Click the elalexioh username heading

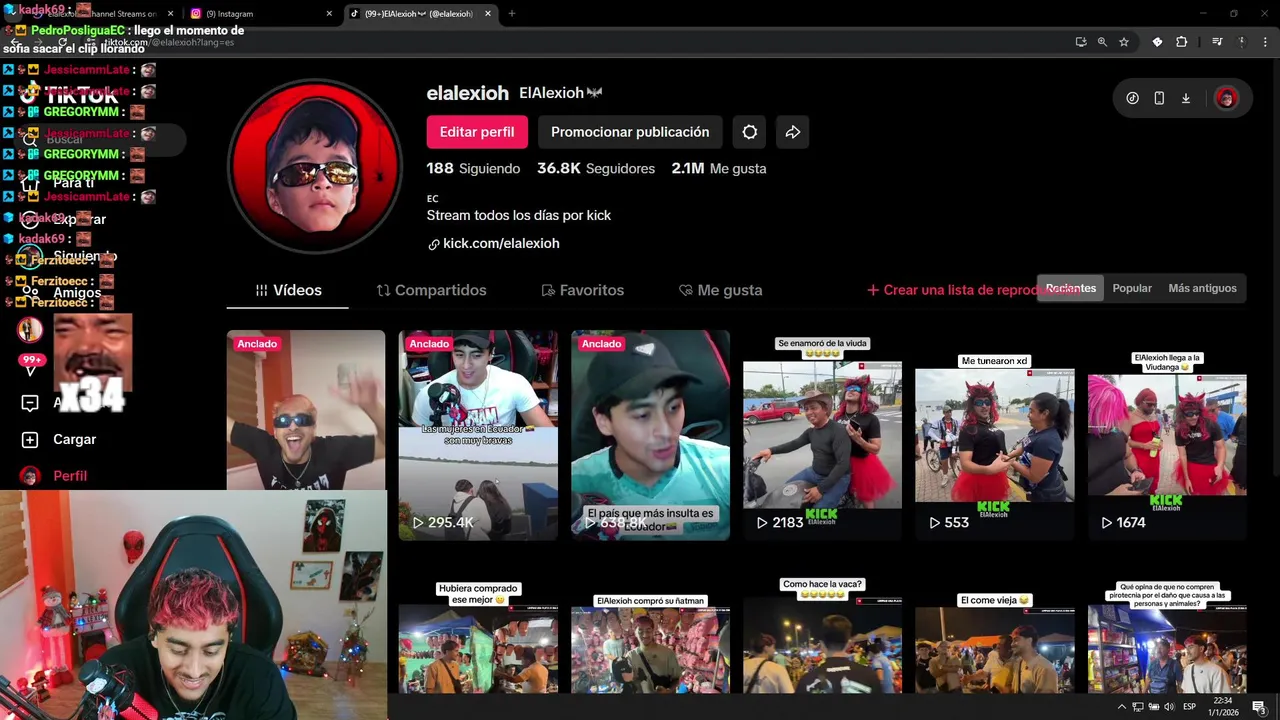tap(468, 93)
